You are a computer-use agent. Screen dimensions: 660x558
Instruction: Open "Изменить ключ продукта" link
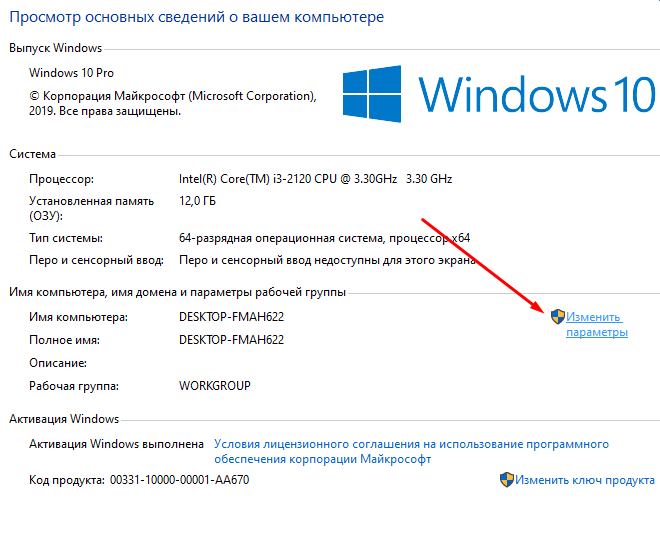pos(585,480)
